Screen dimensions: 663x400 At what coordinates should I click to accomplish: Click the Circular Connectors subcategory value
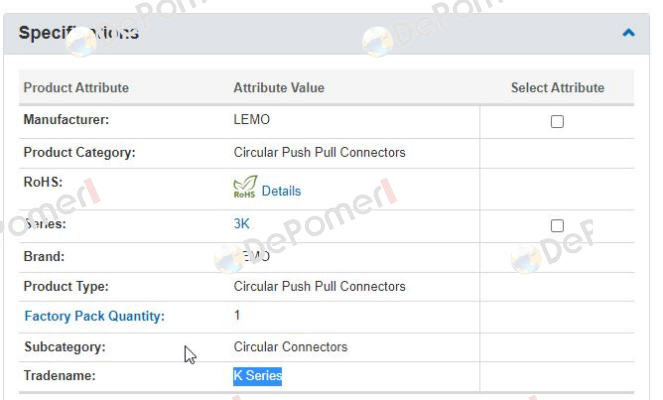[x=290, y=347]
